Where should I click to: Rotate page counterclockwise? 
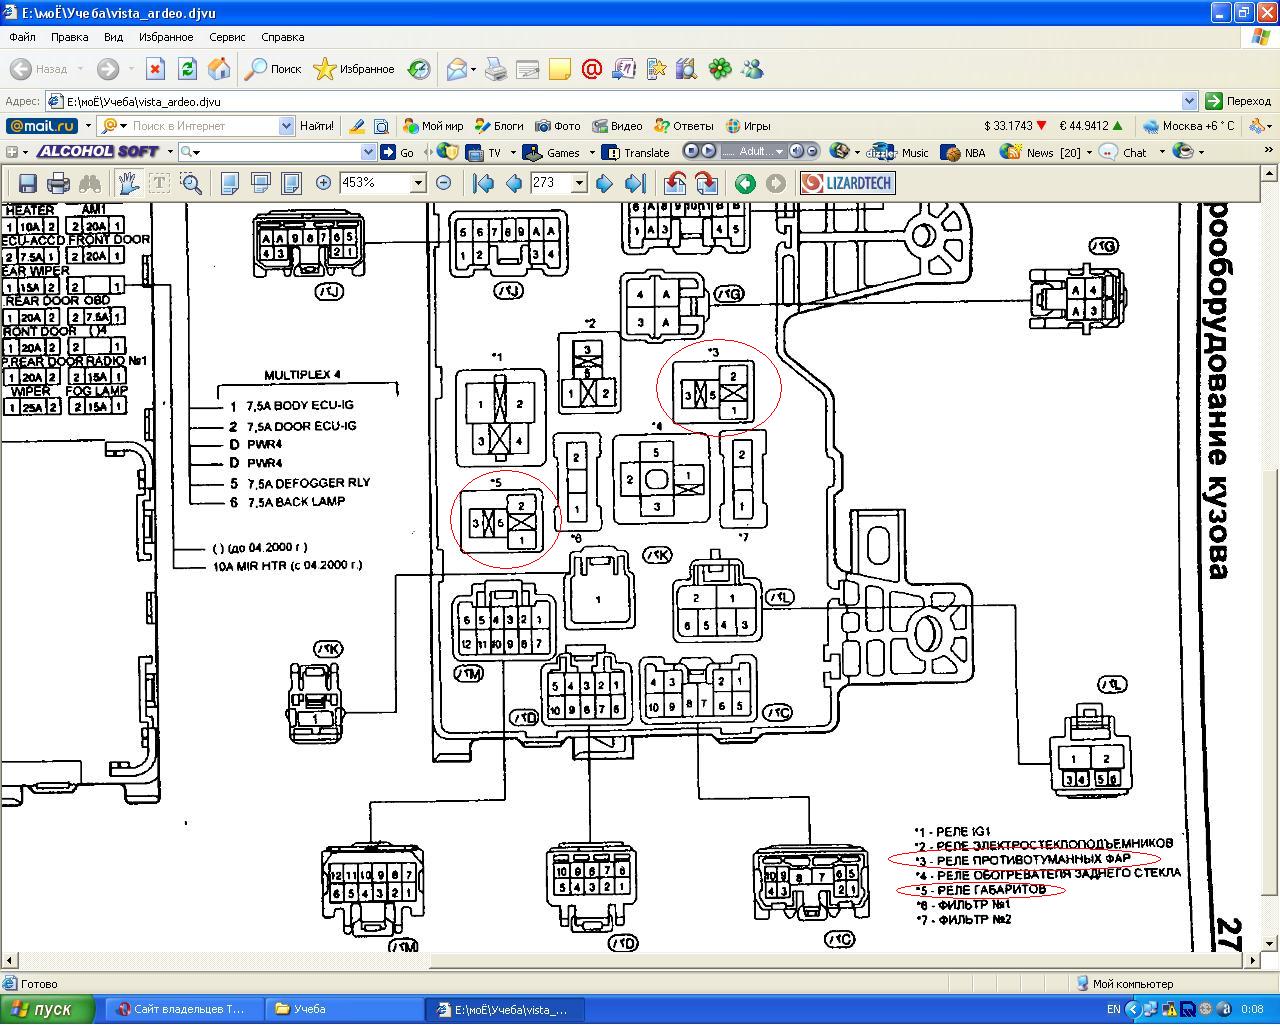(x=675, y=183)
